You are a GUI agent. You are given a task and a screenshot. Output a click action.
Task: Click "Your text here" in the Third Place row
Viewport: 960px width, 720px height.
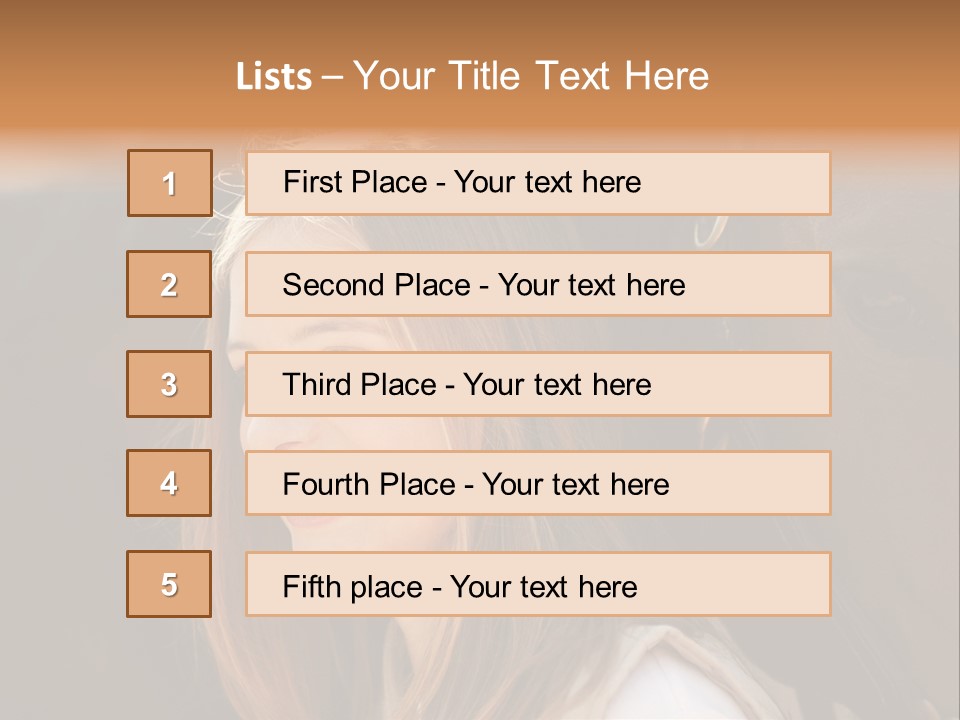point(558,385)
